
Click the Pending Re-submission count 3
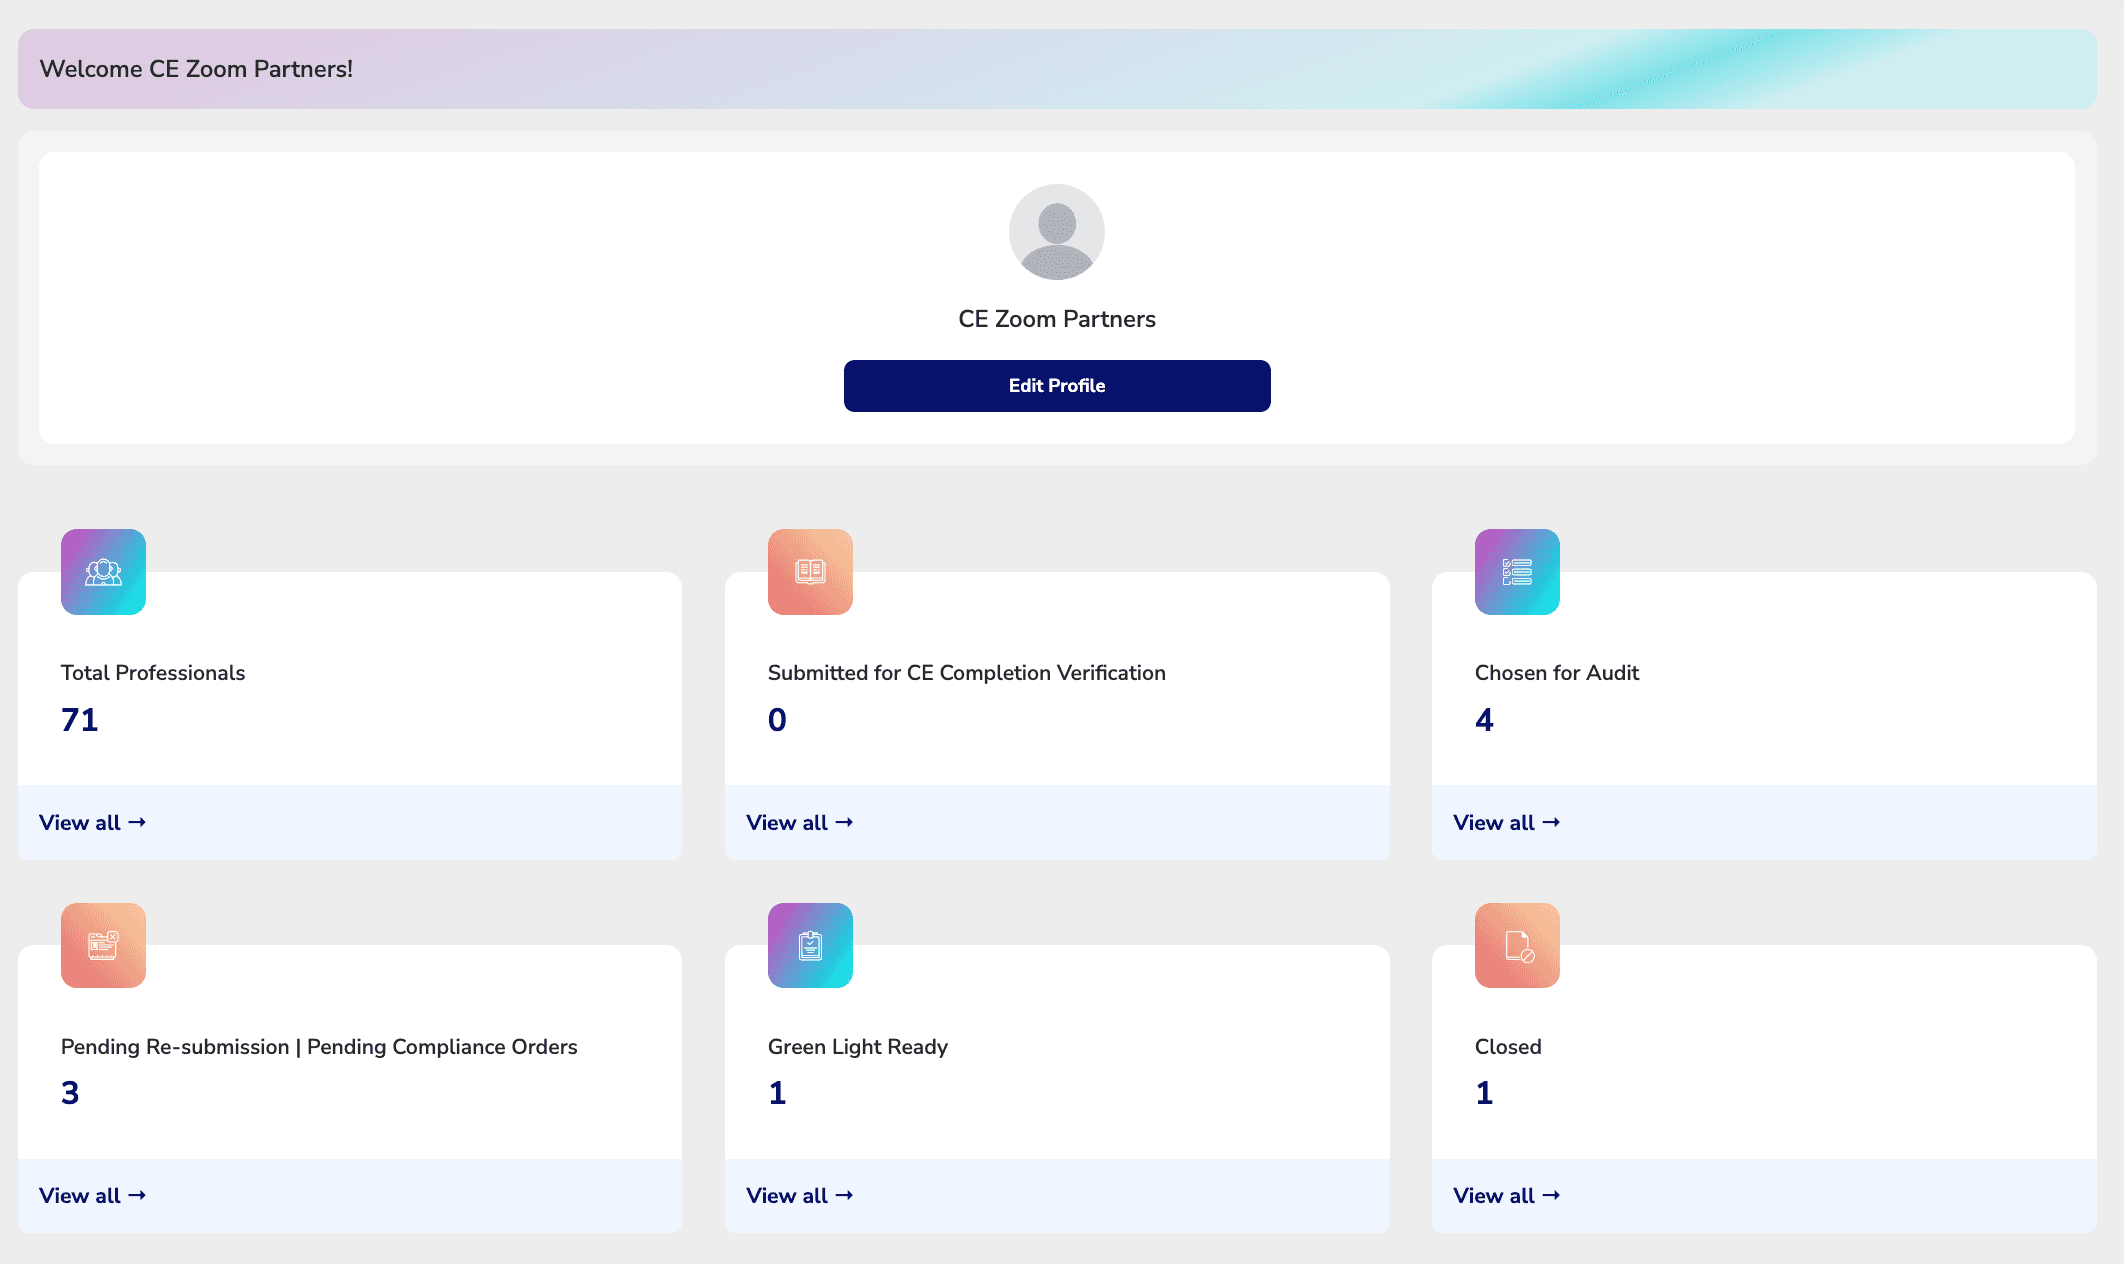click(70, 1093)
